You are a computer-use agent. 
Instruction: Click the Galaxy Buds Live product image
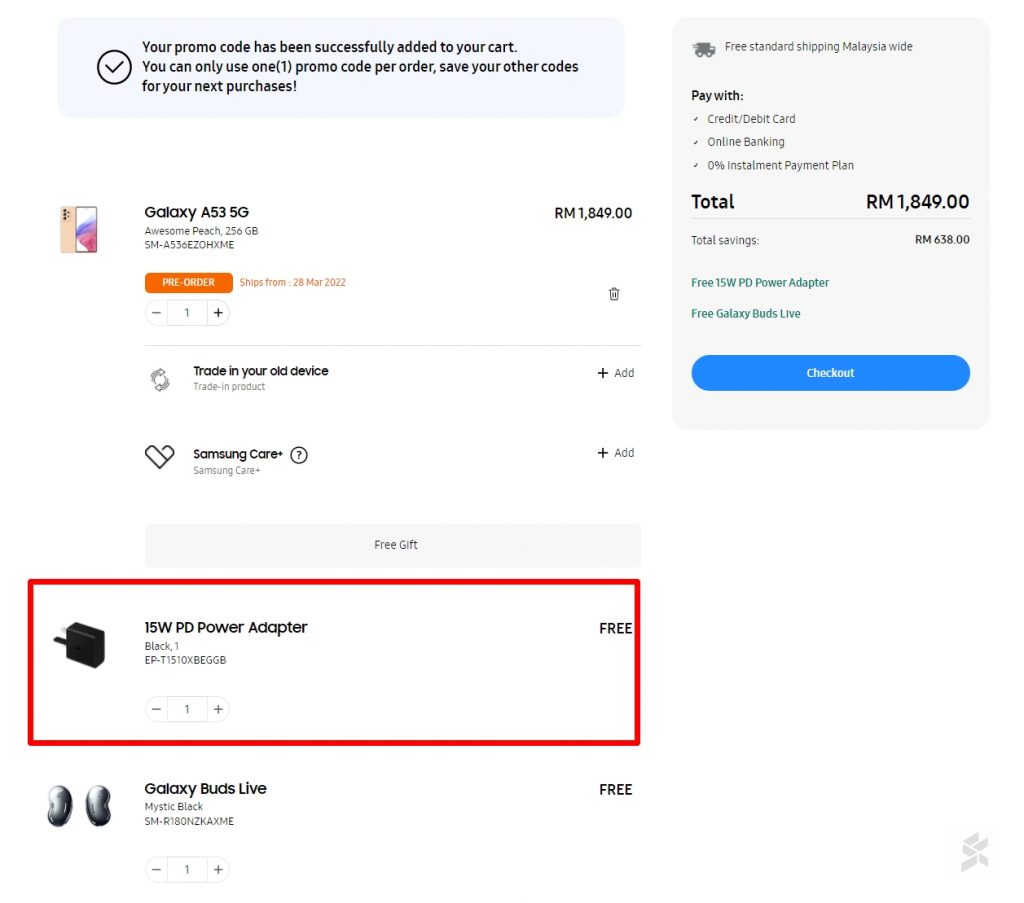point(79,805)
